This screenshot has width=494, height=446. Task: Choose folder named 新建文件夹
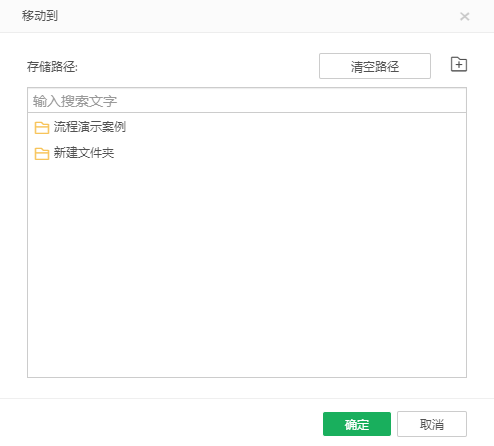(x=84, y=153)
